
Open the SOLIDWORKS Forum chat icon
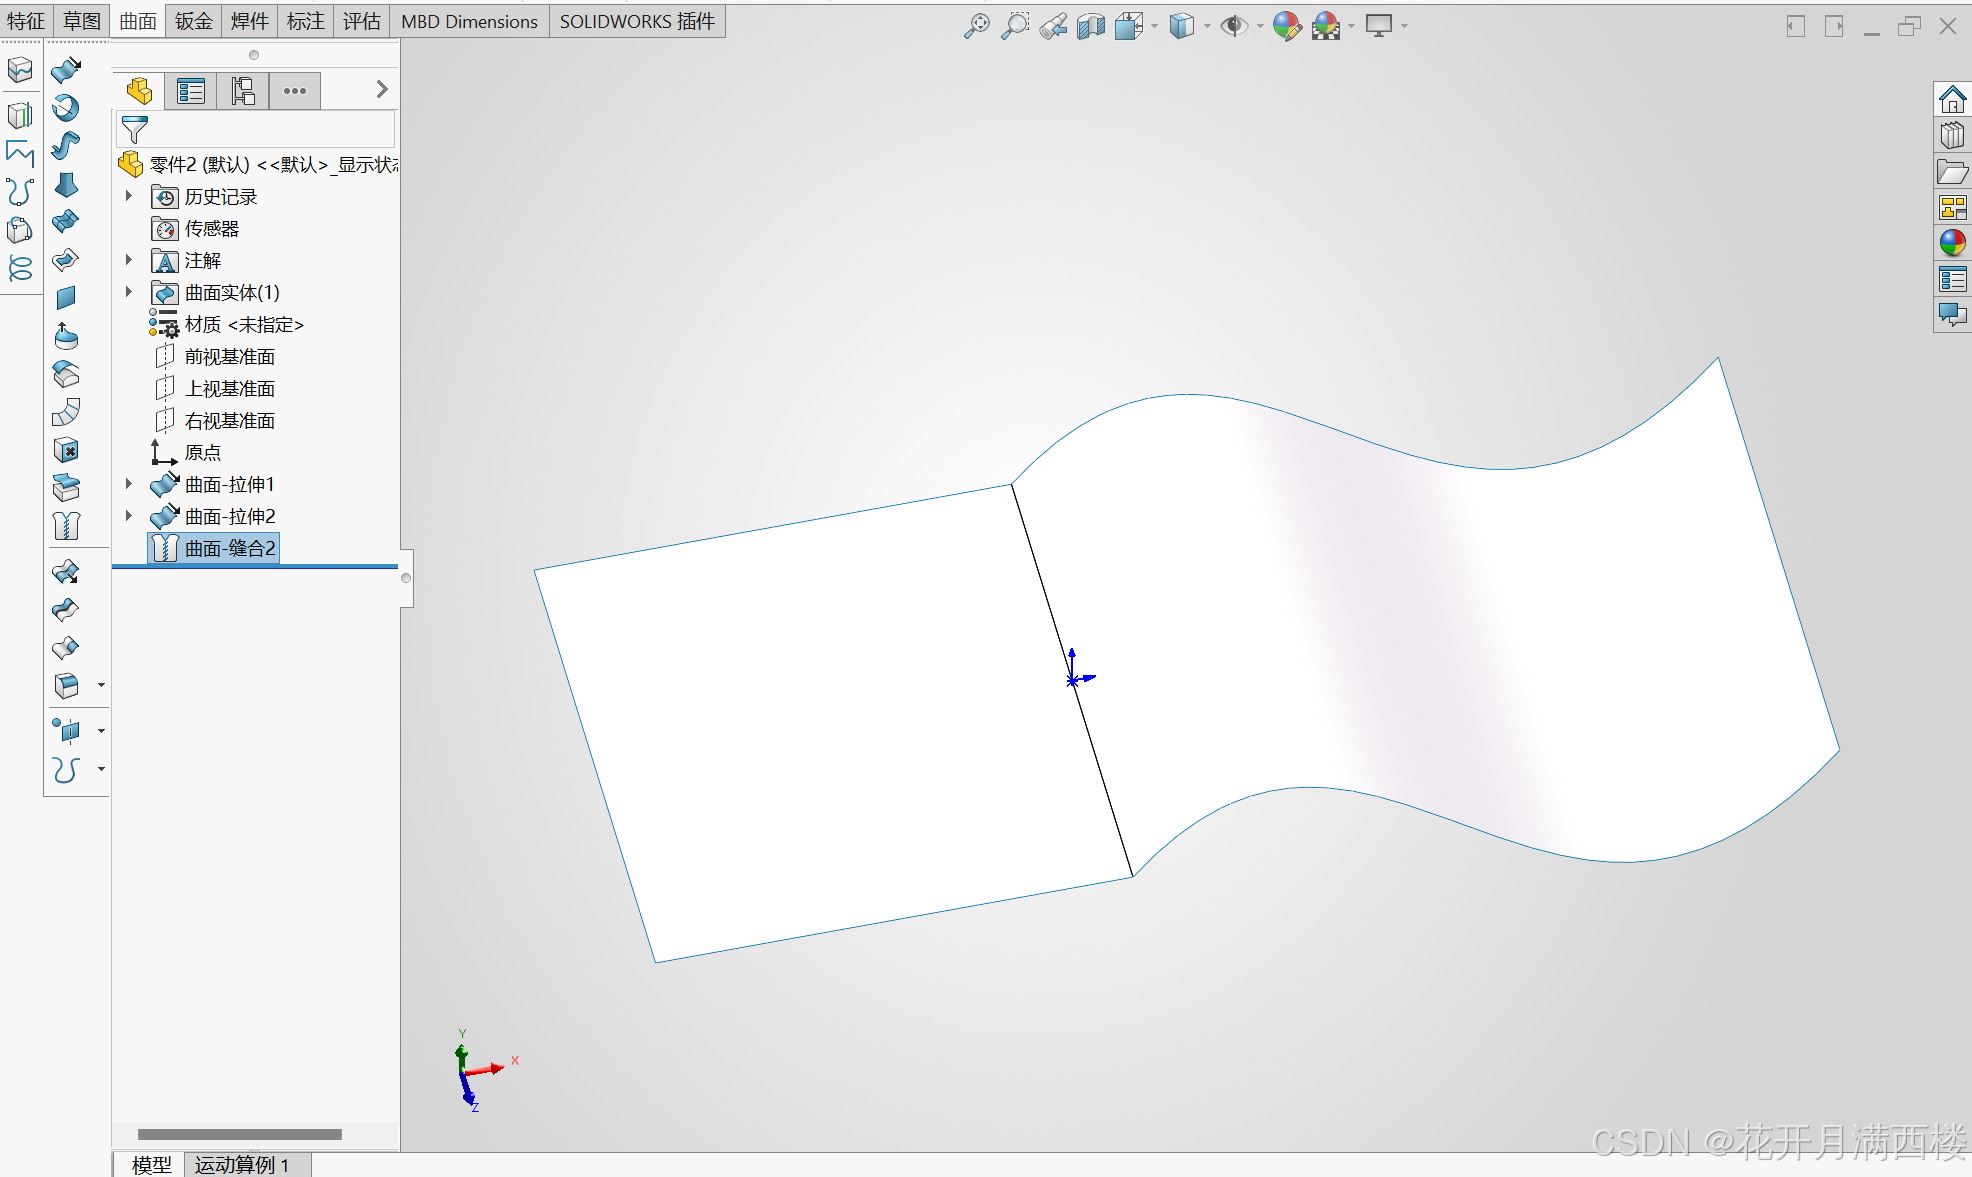coord(1952,315)
